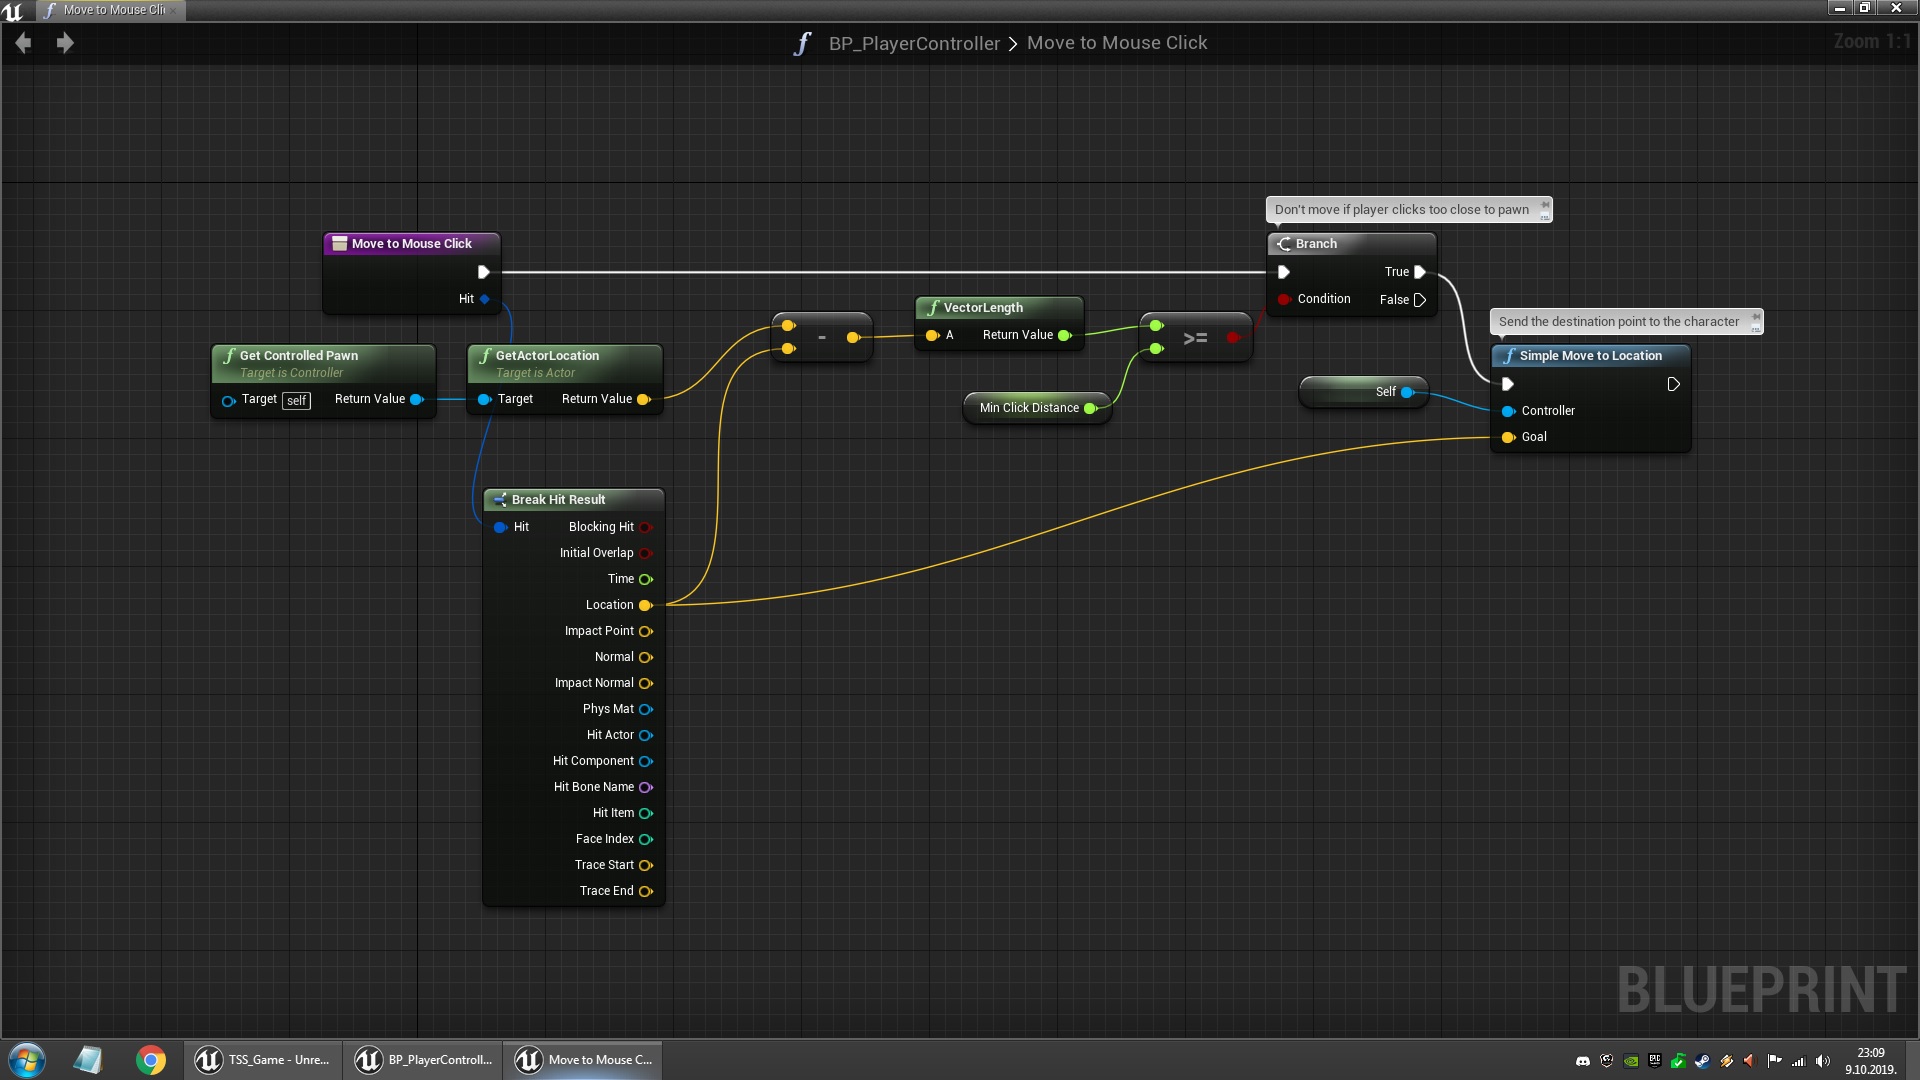Click the Branch False execution pin
This screenshot has width=1920, height=1080.
[x=1419, y=300]
